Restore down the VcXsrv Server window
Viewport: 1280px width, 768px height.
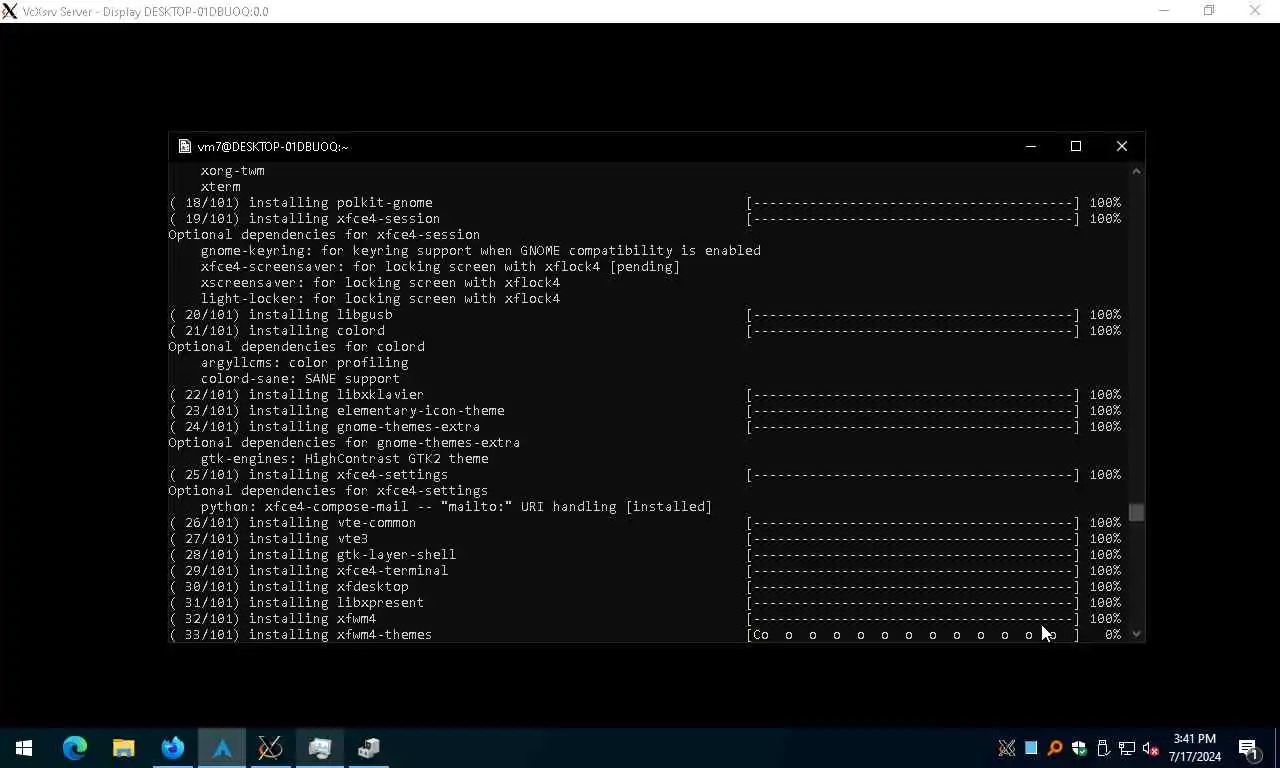click(1209, 11)
